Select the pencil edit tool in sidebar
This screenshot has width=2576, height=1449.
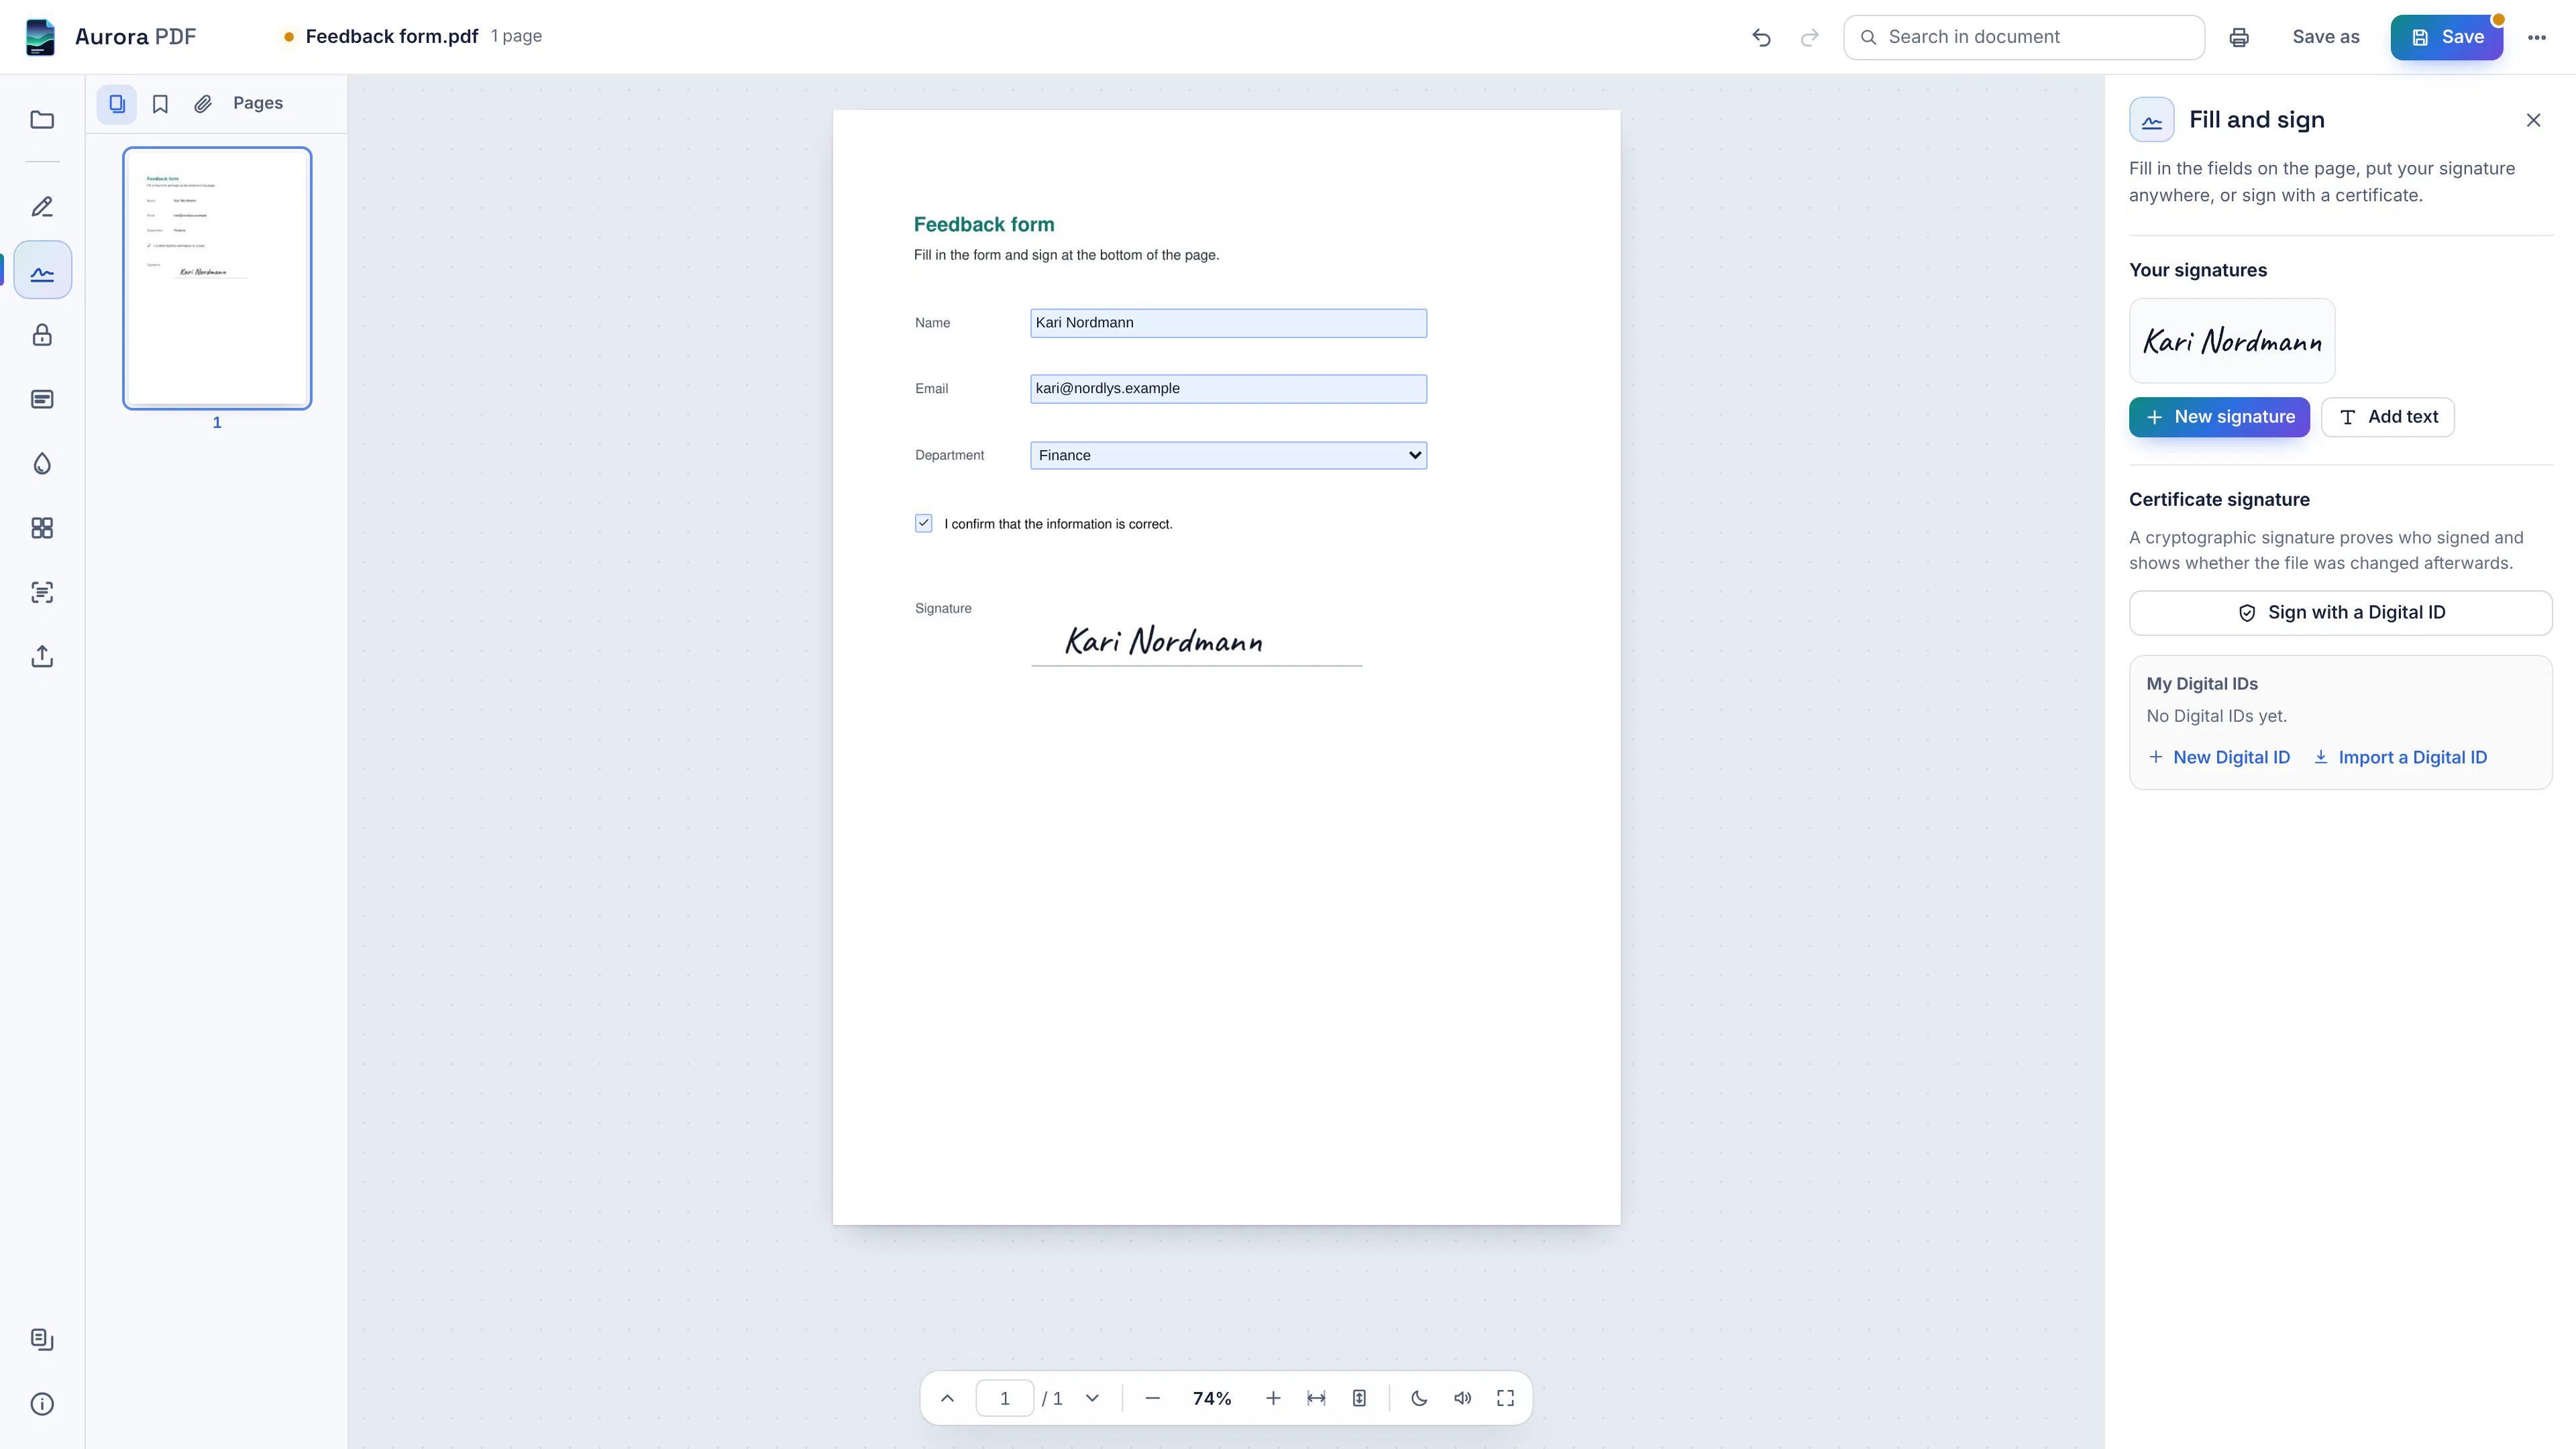pos(42,207)
